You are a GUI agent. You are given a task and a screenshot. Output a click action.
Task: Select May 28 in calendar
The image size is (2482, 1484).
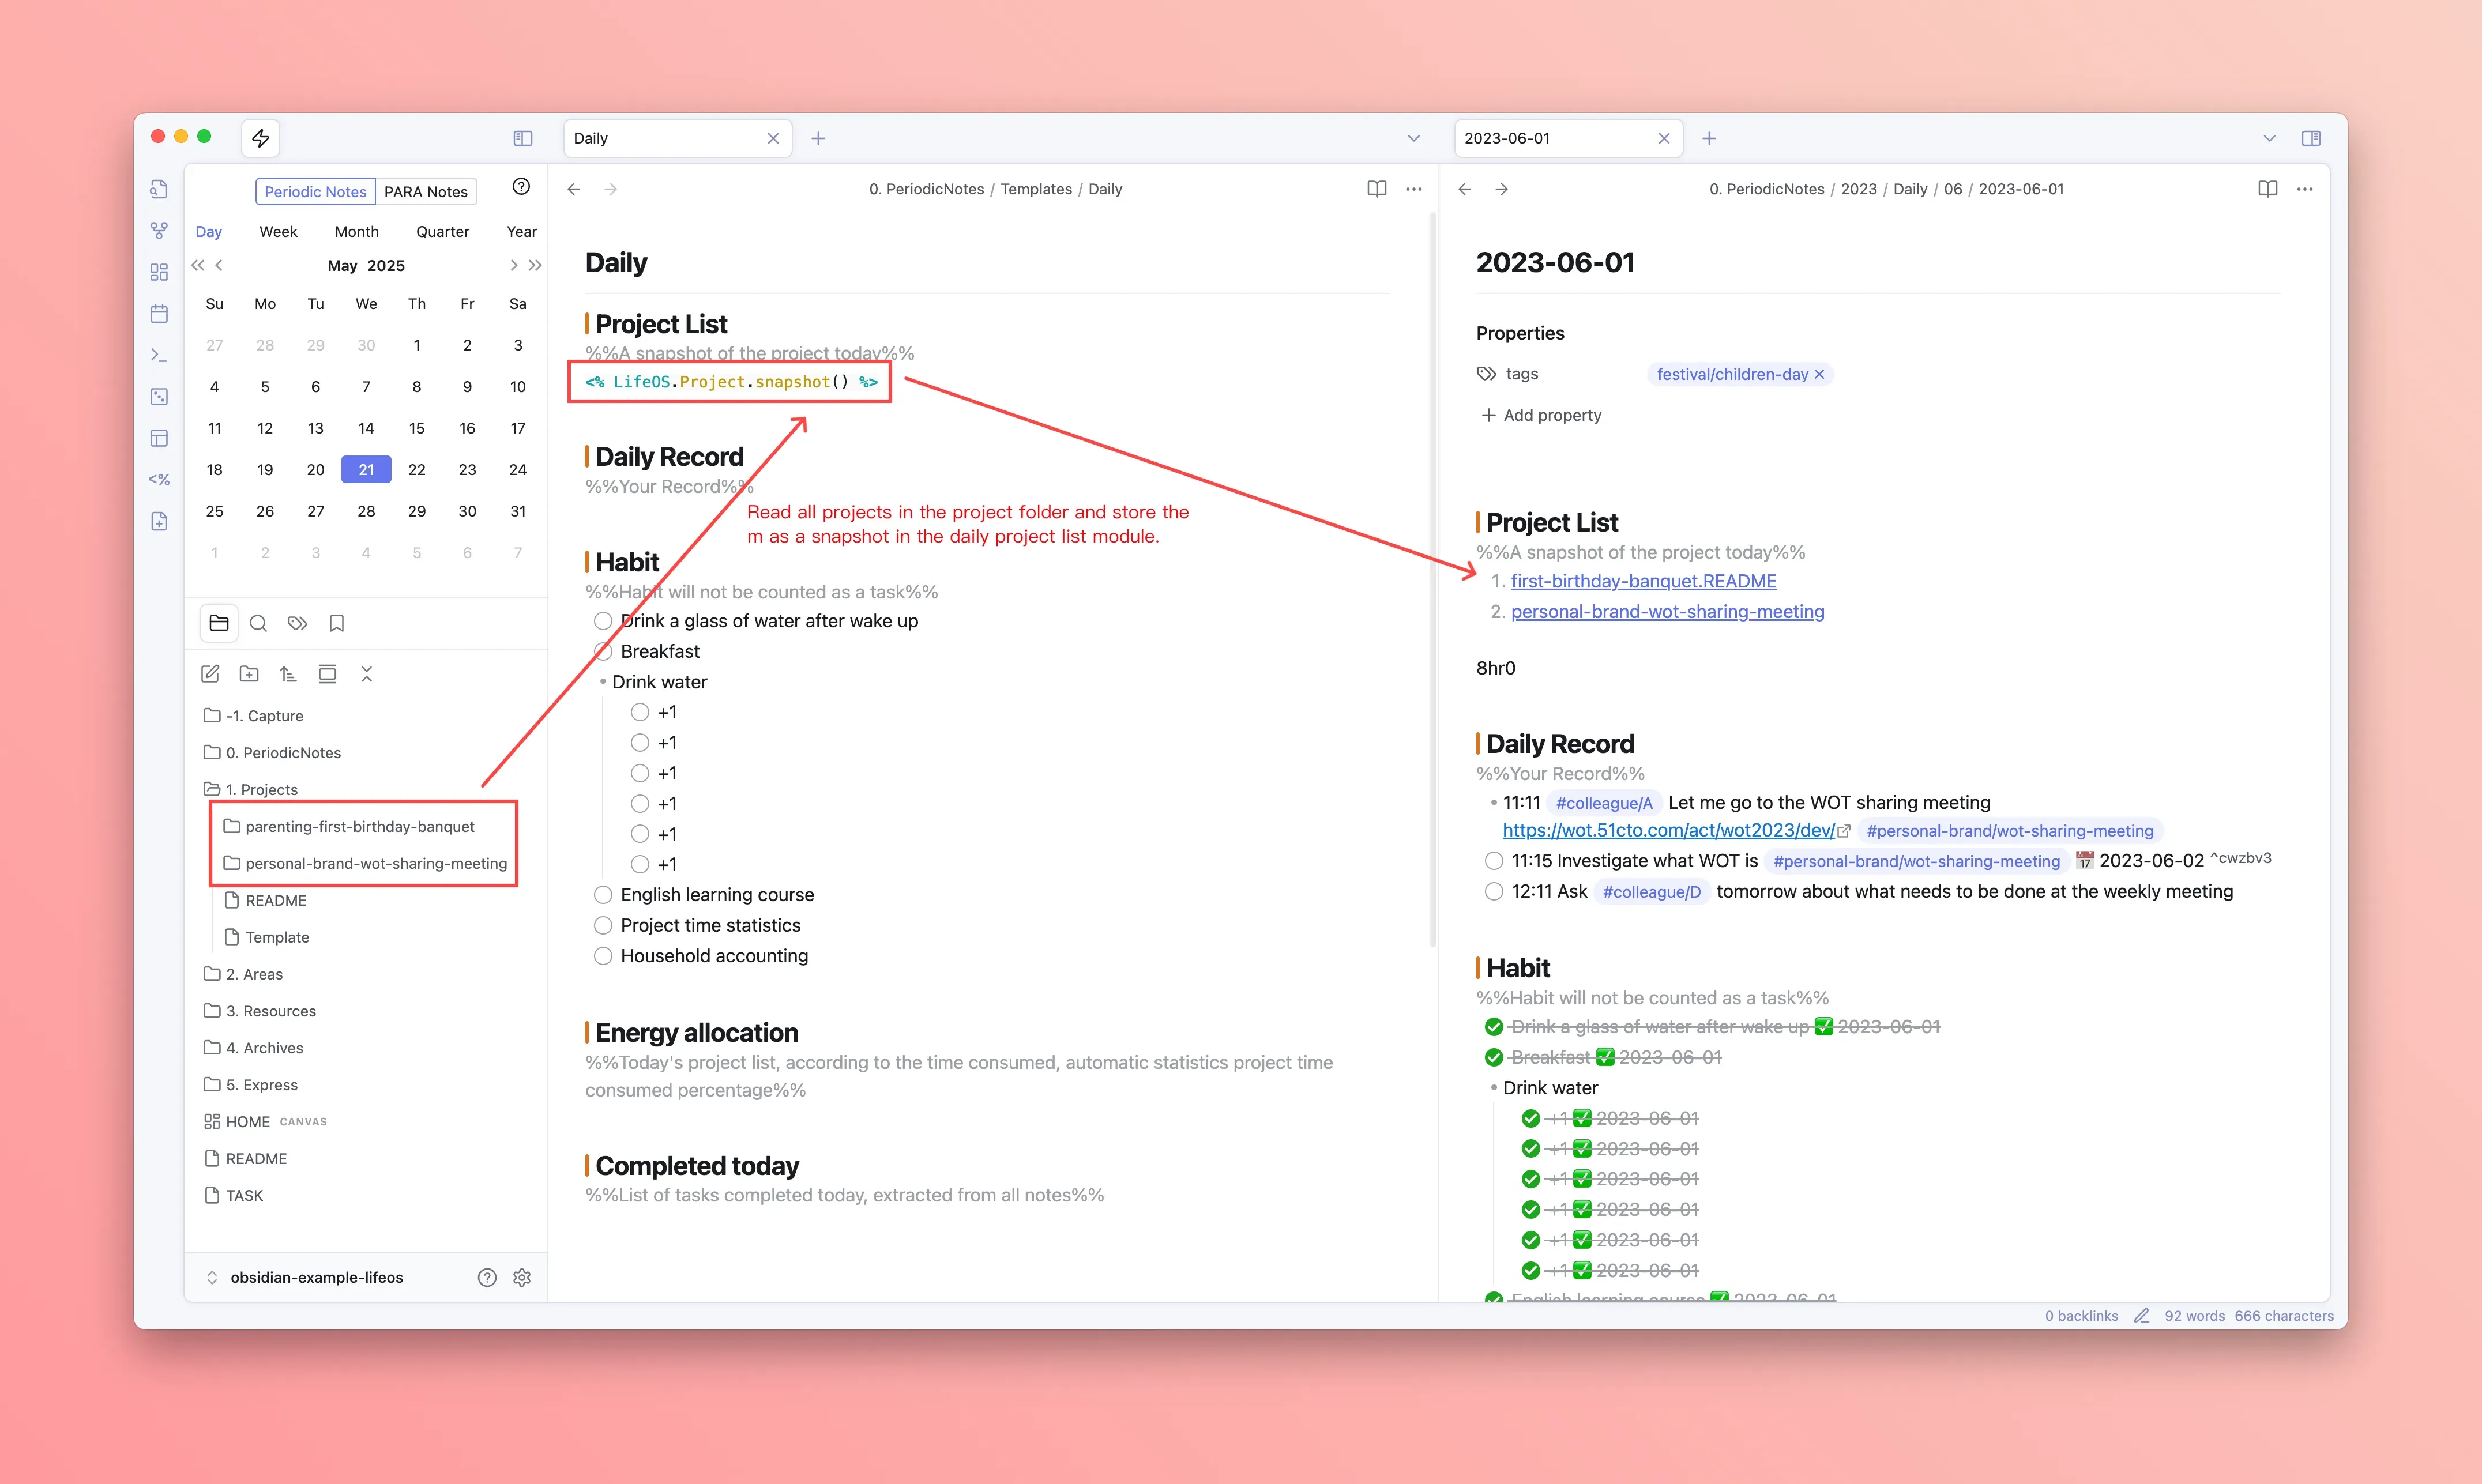366,511
